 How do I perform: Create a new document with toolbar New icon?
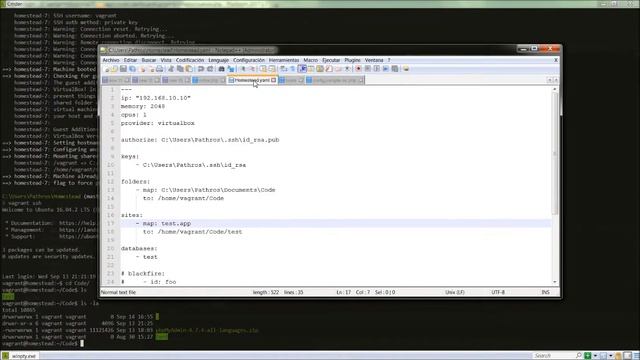[107, 69]
